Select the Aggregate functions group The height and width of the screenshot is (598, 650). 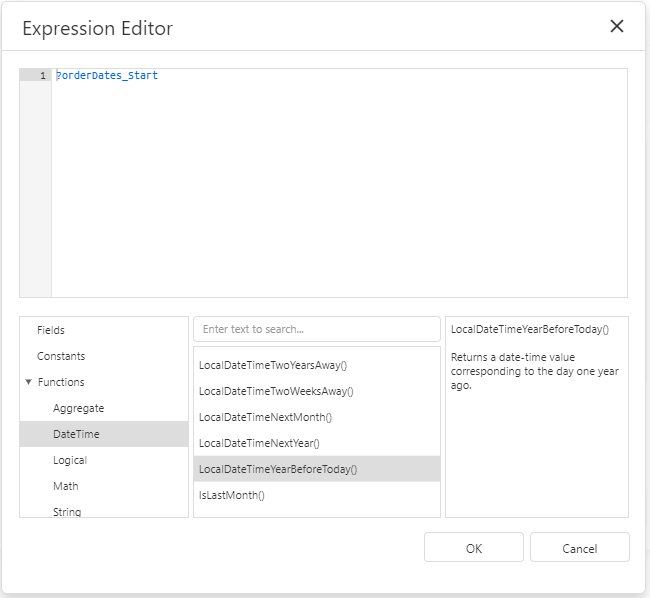point(104,408)
